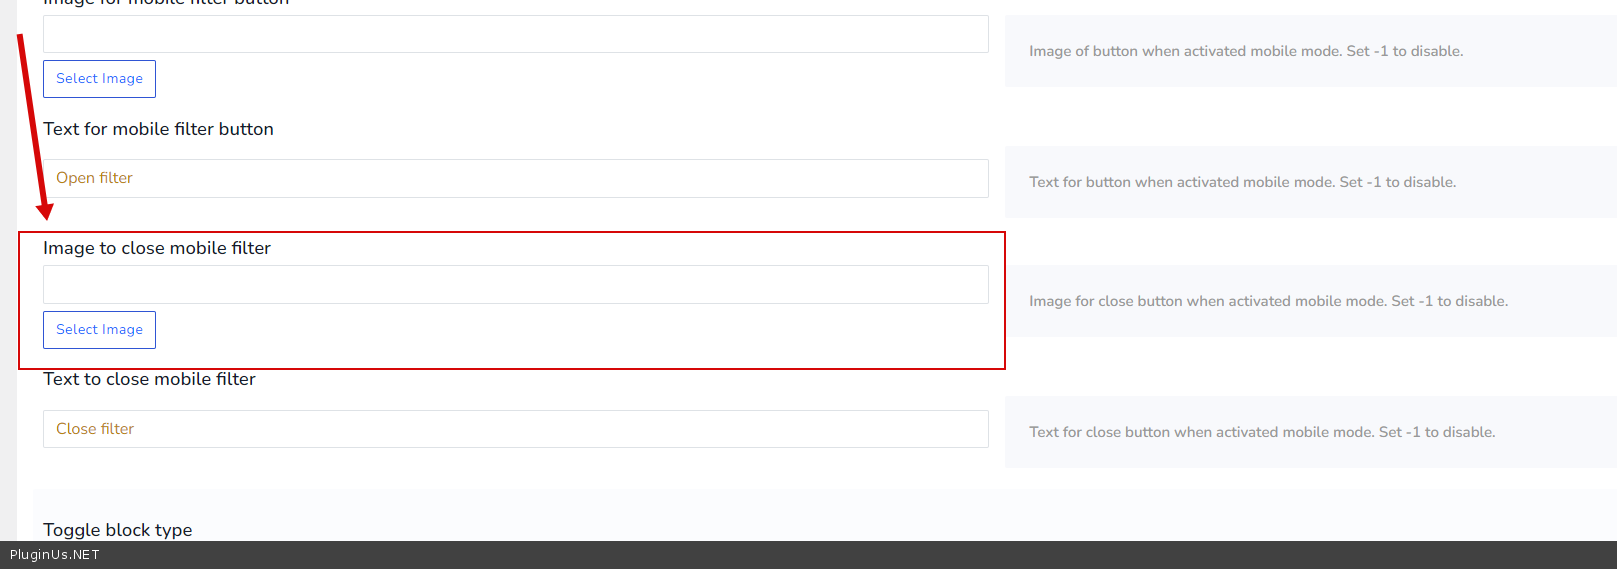Click the empty 'Image to close mobile filter' field
This screenshot has width=1617, height=569.
pyautogui.click(x=515, y=285)
